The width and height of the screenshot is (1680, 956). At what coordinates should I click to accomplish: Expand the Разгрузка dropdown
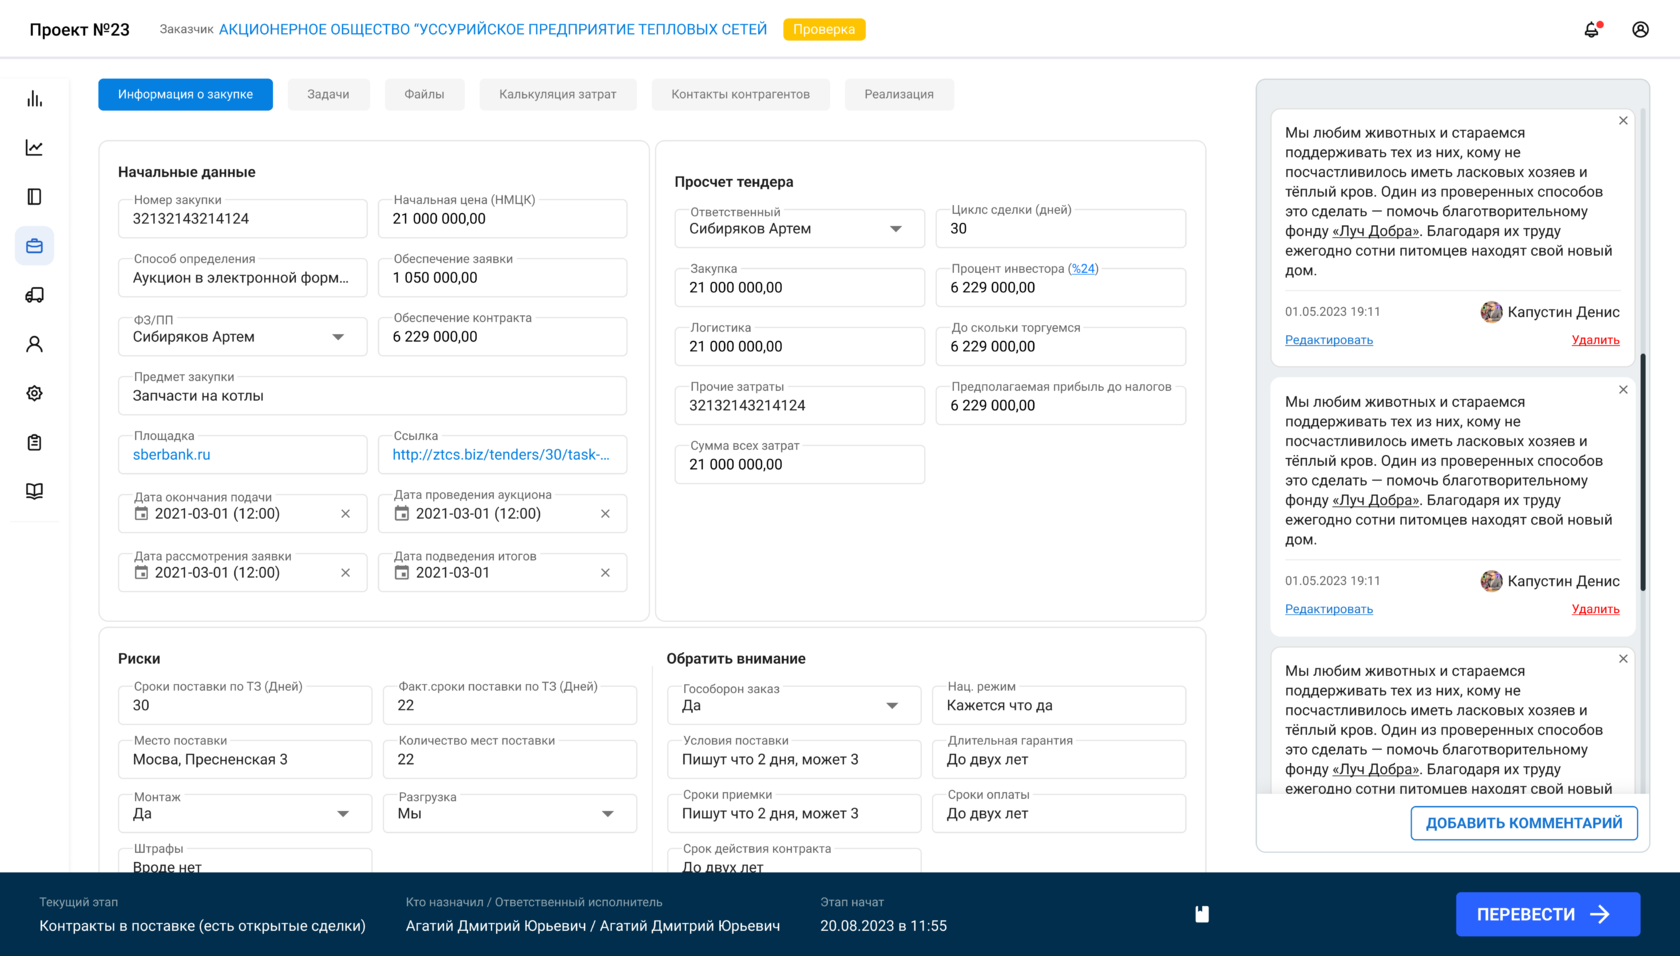coord(607,814)
